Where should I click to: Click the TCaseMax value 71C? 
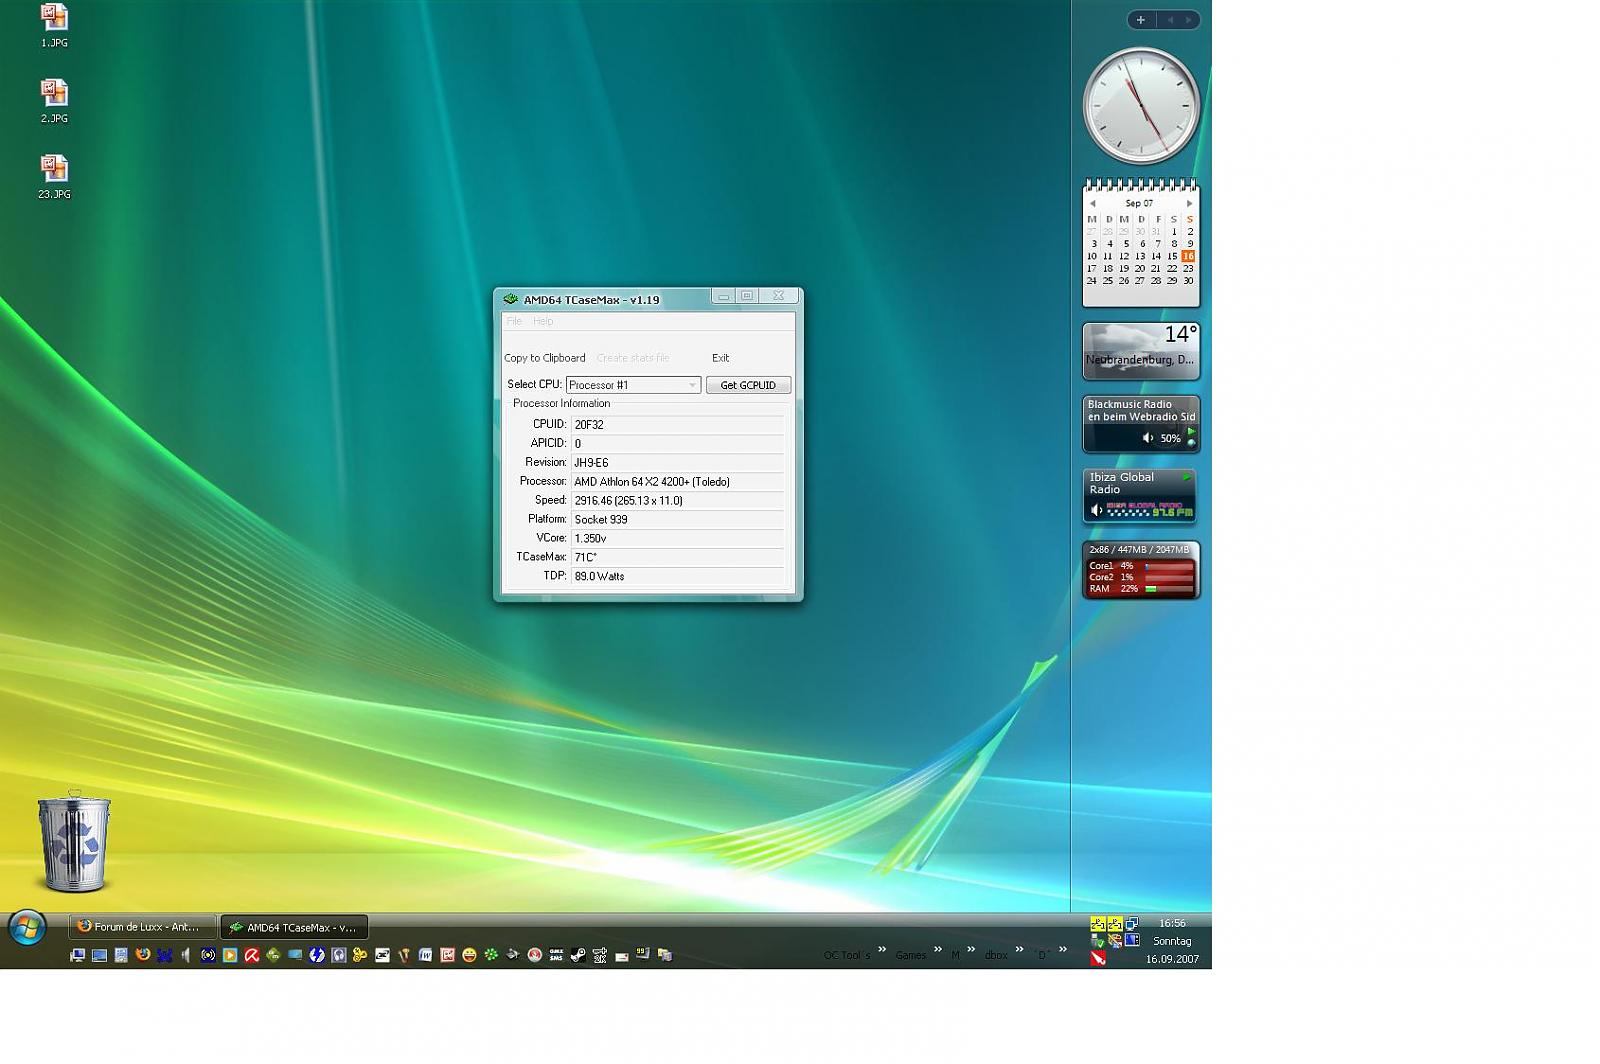coord(677,558)
